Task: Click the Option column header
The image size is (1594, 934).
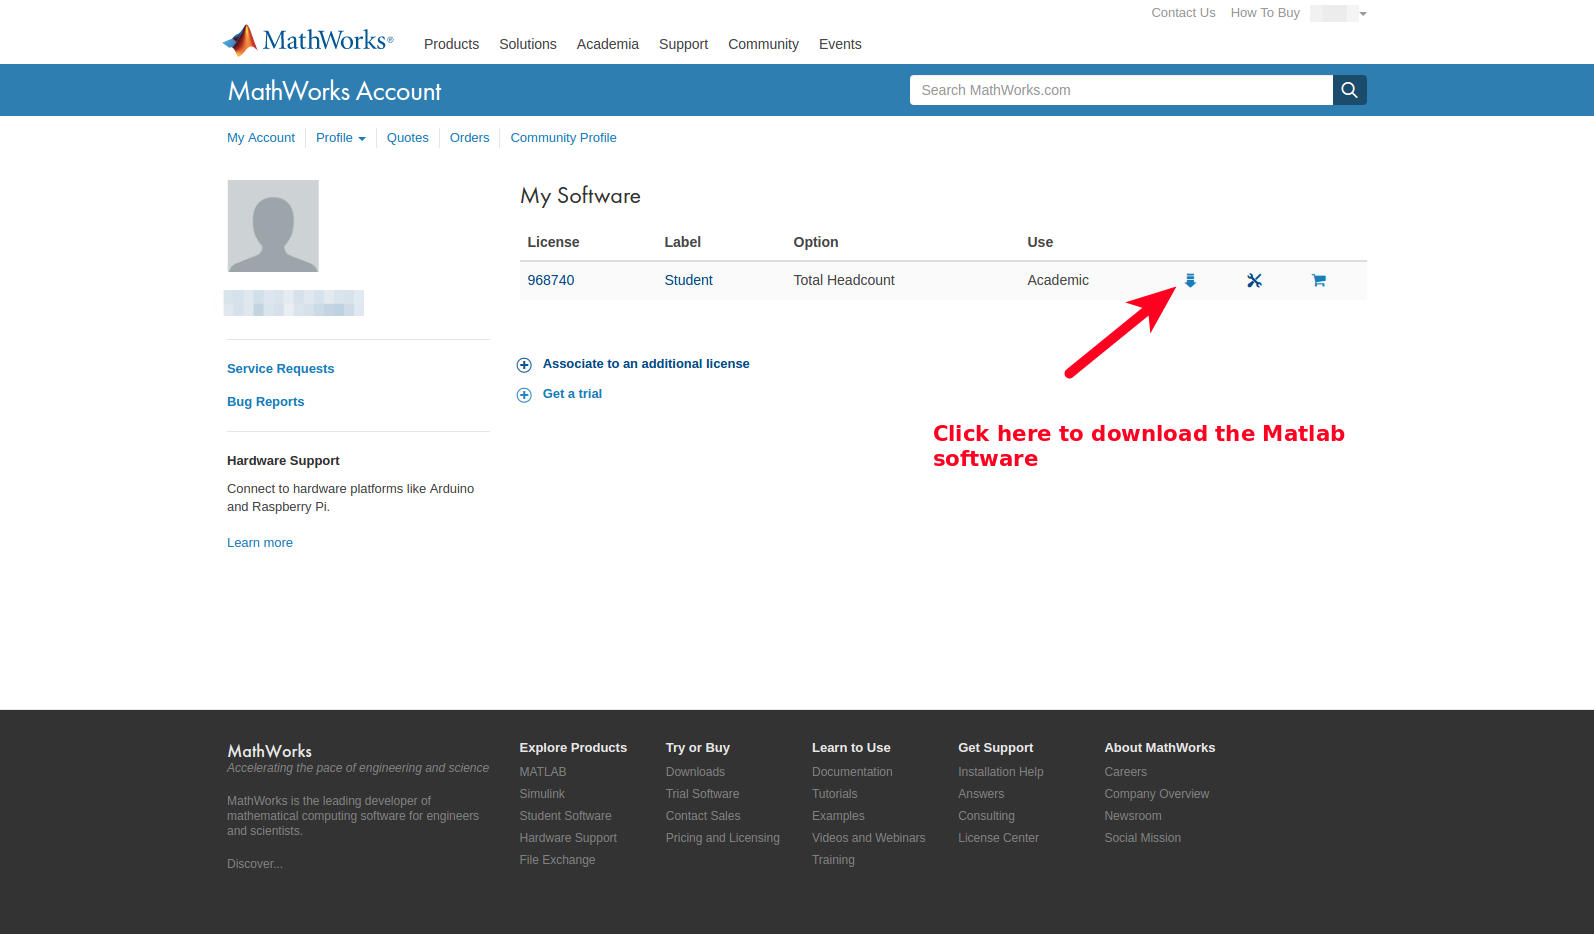Action: coord(816,242)
